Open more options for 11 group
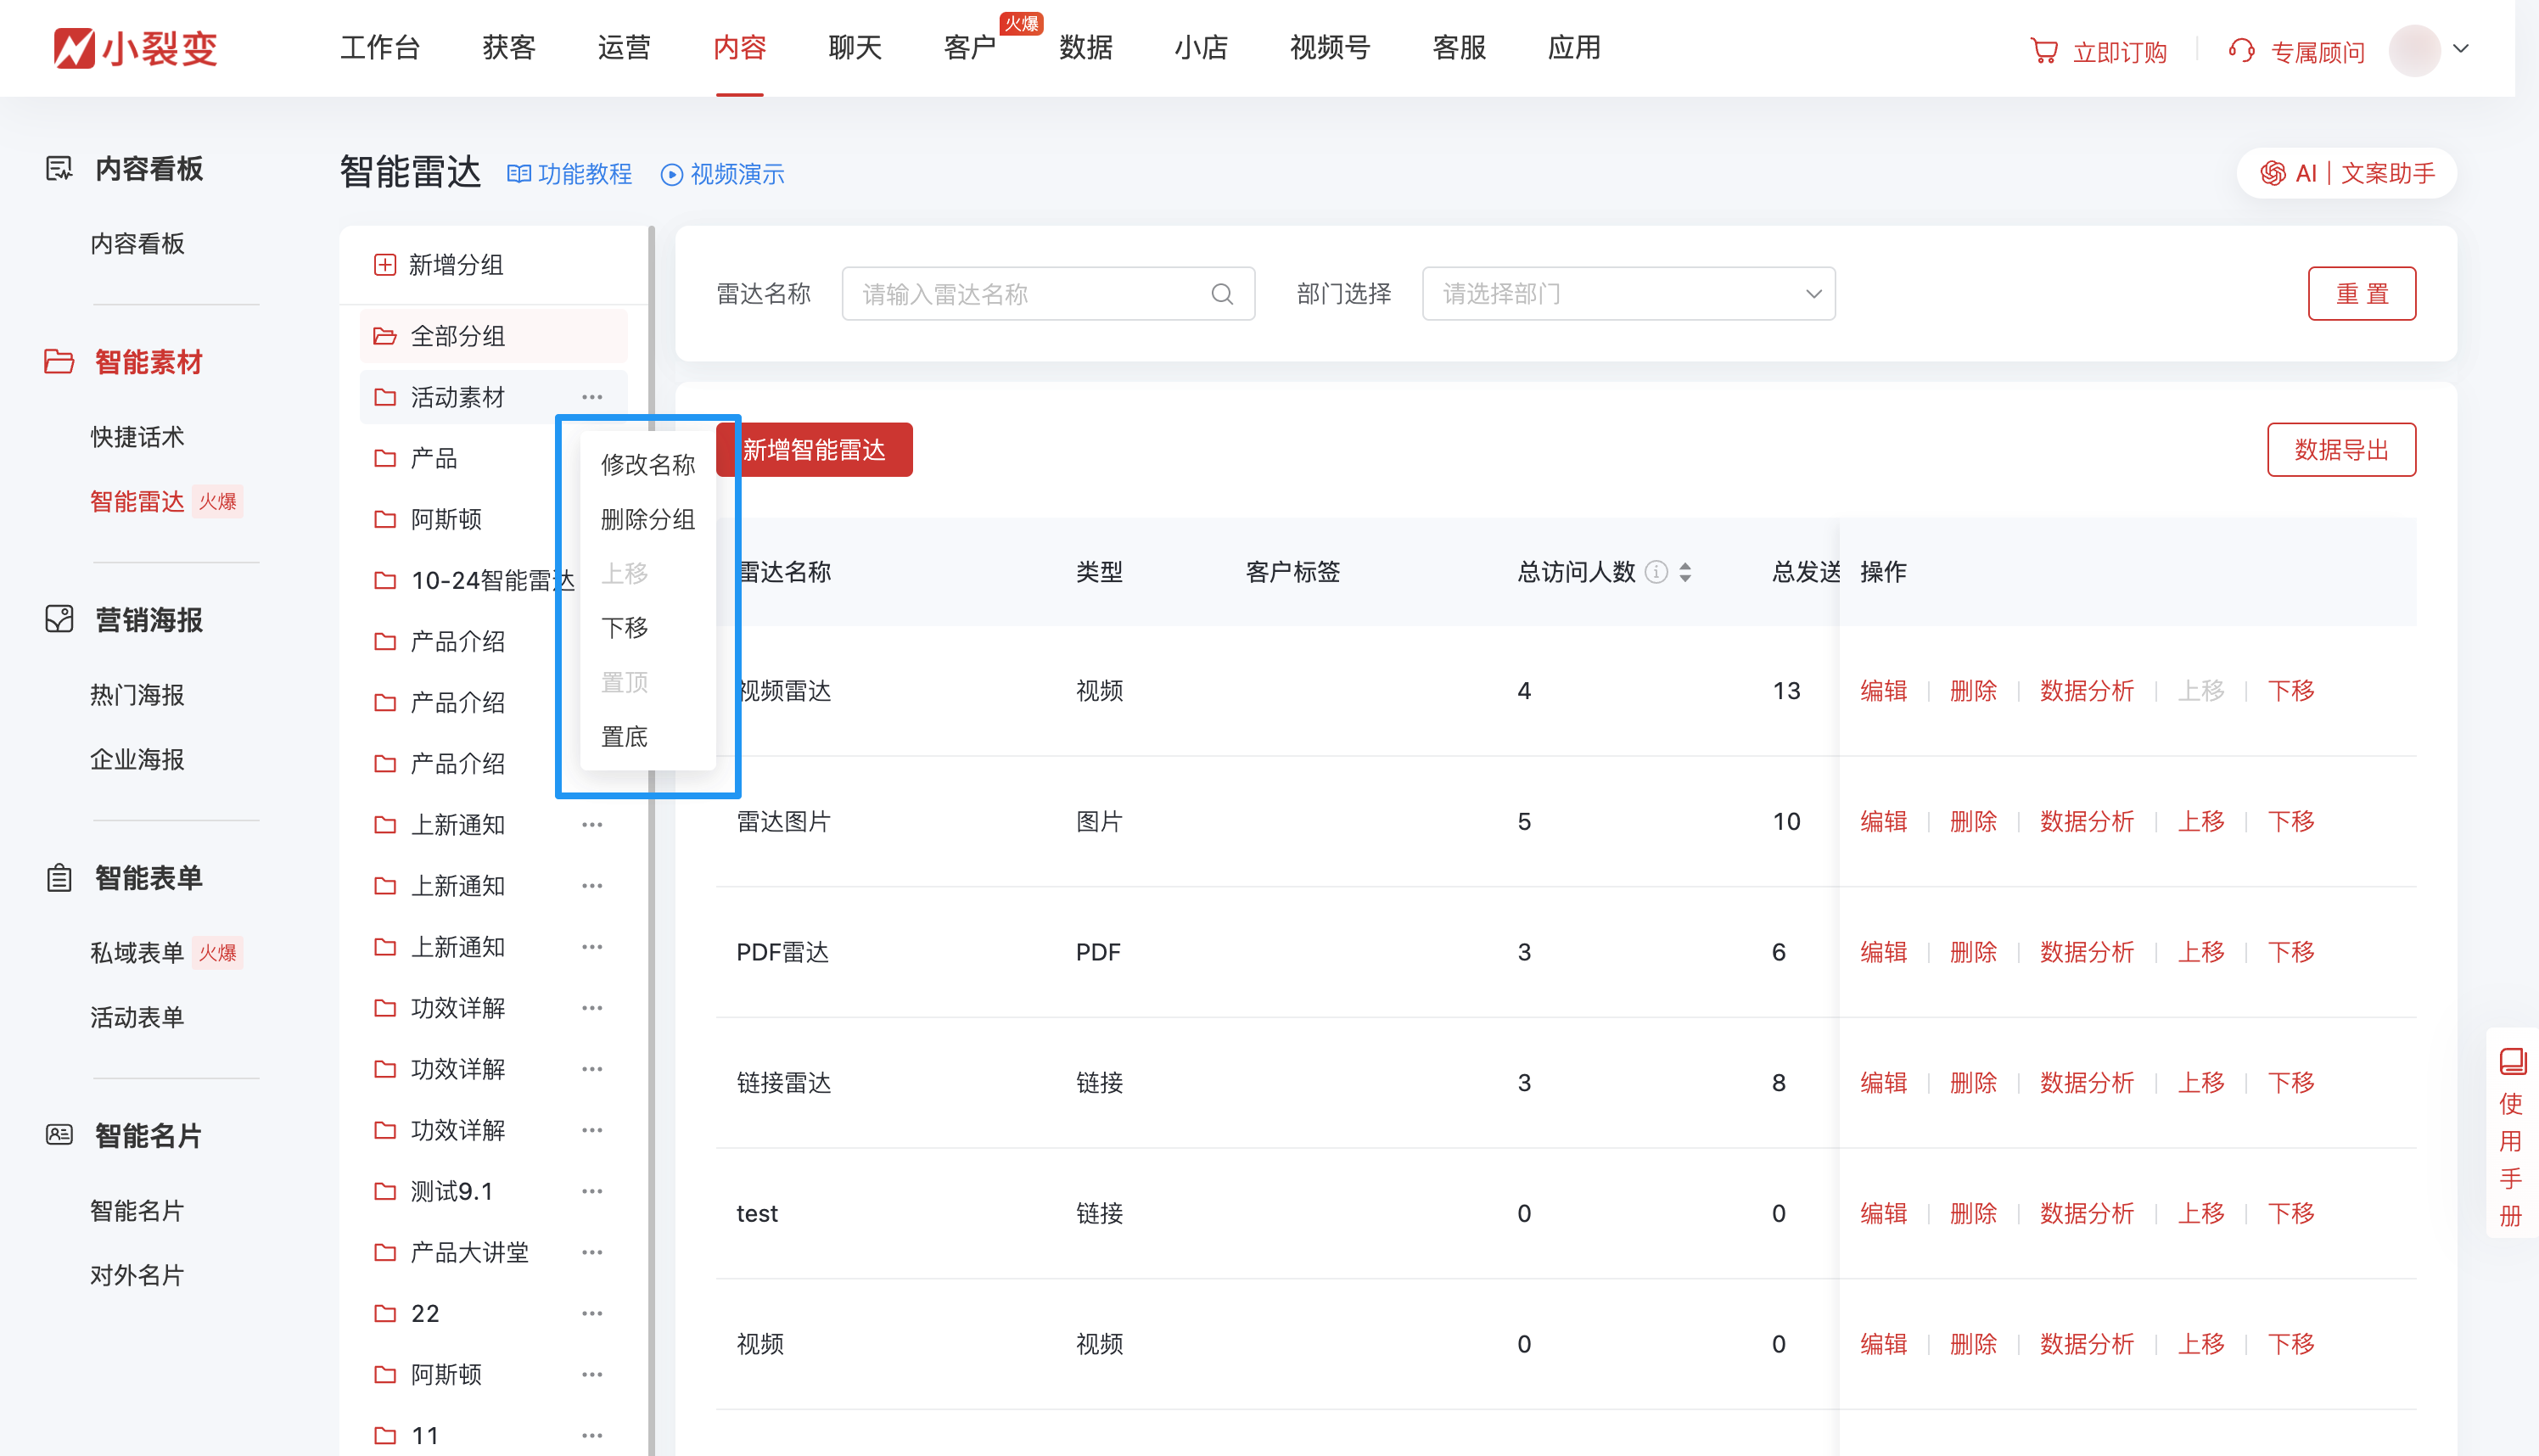This screenshot has height=1456, width=2539. pos(592,1435)
